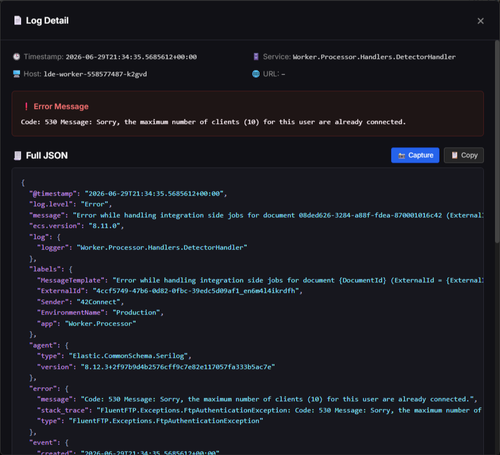Click the vertical scrollbar of the dialog

[x=497, y=142]
